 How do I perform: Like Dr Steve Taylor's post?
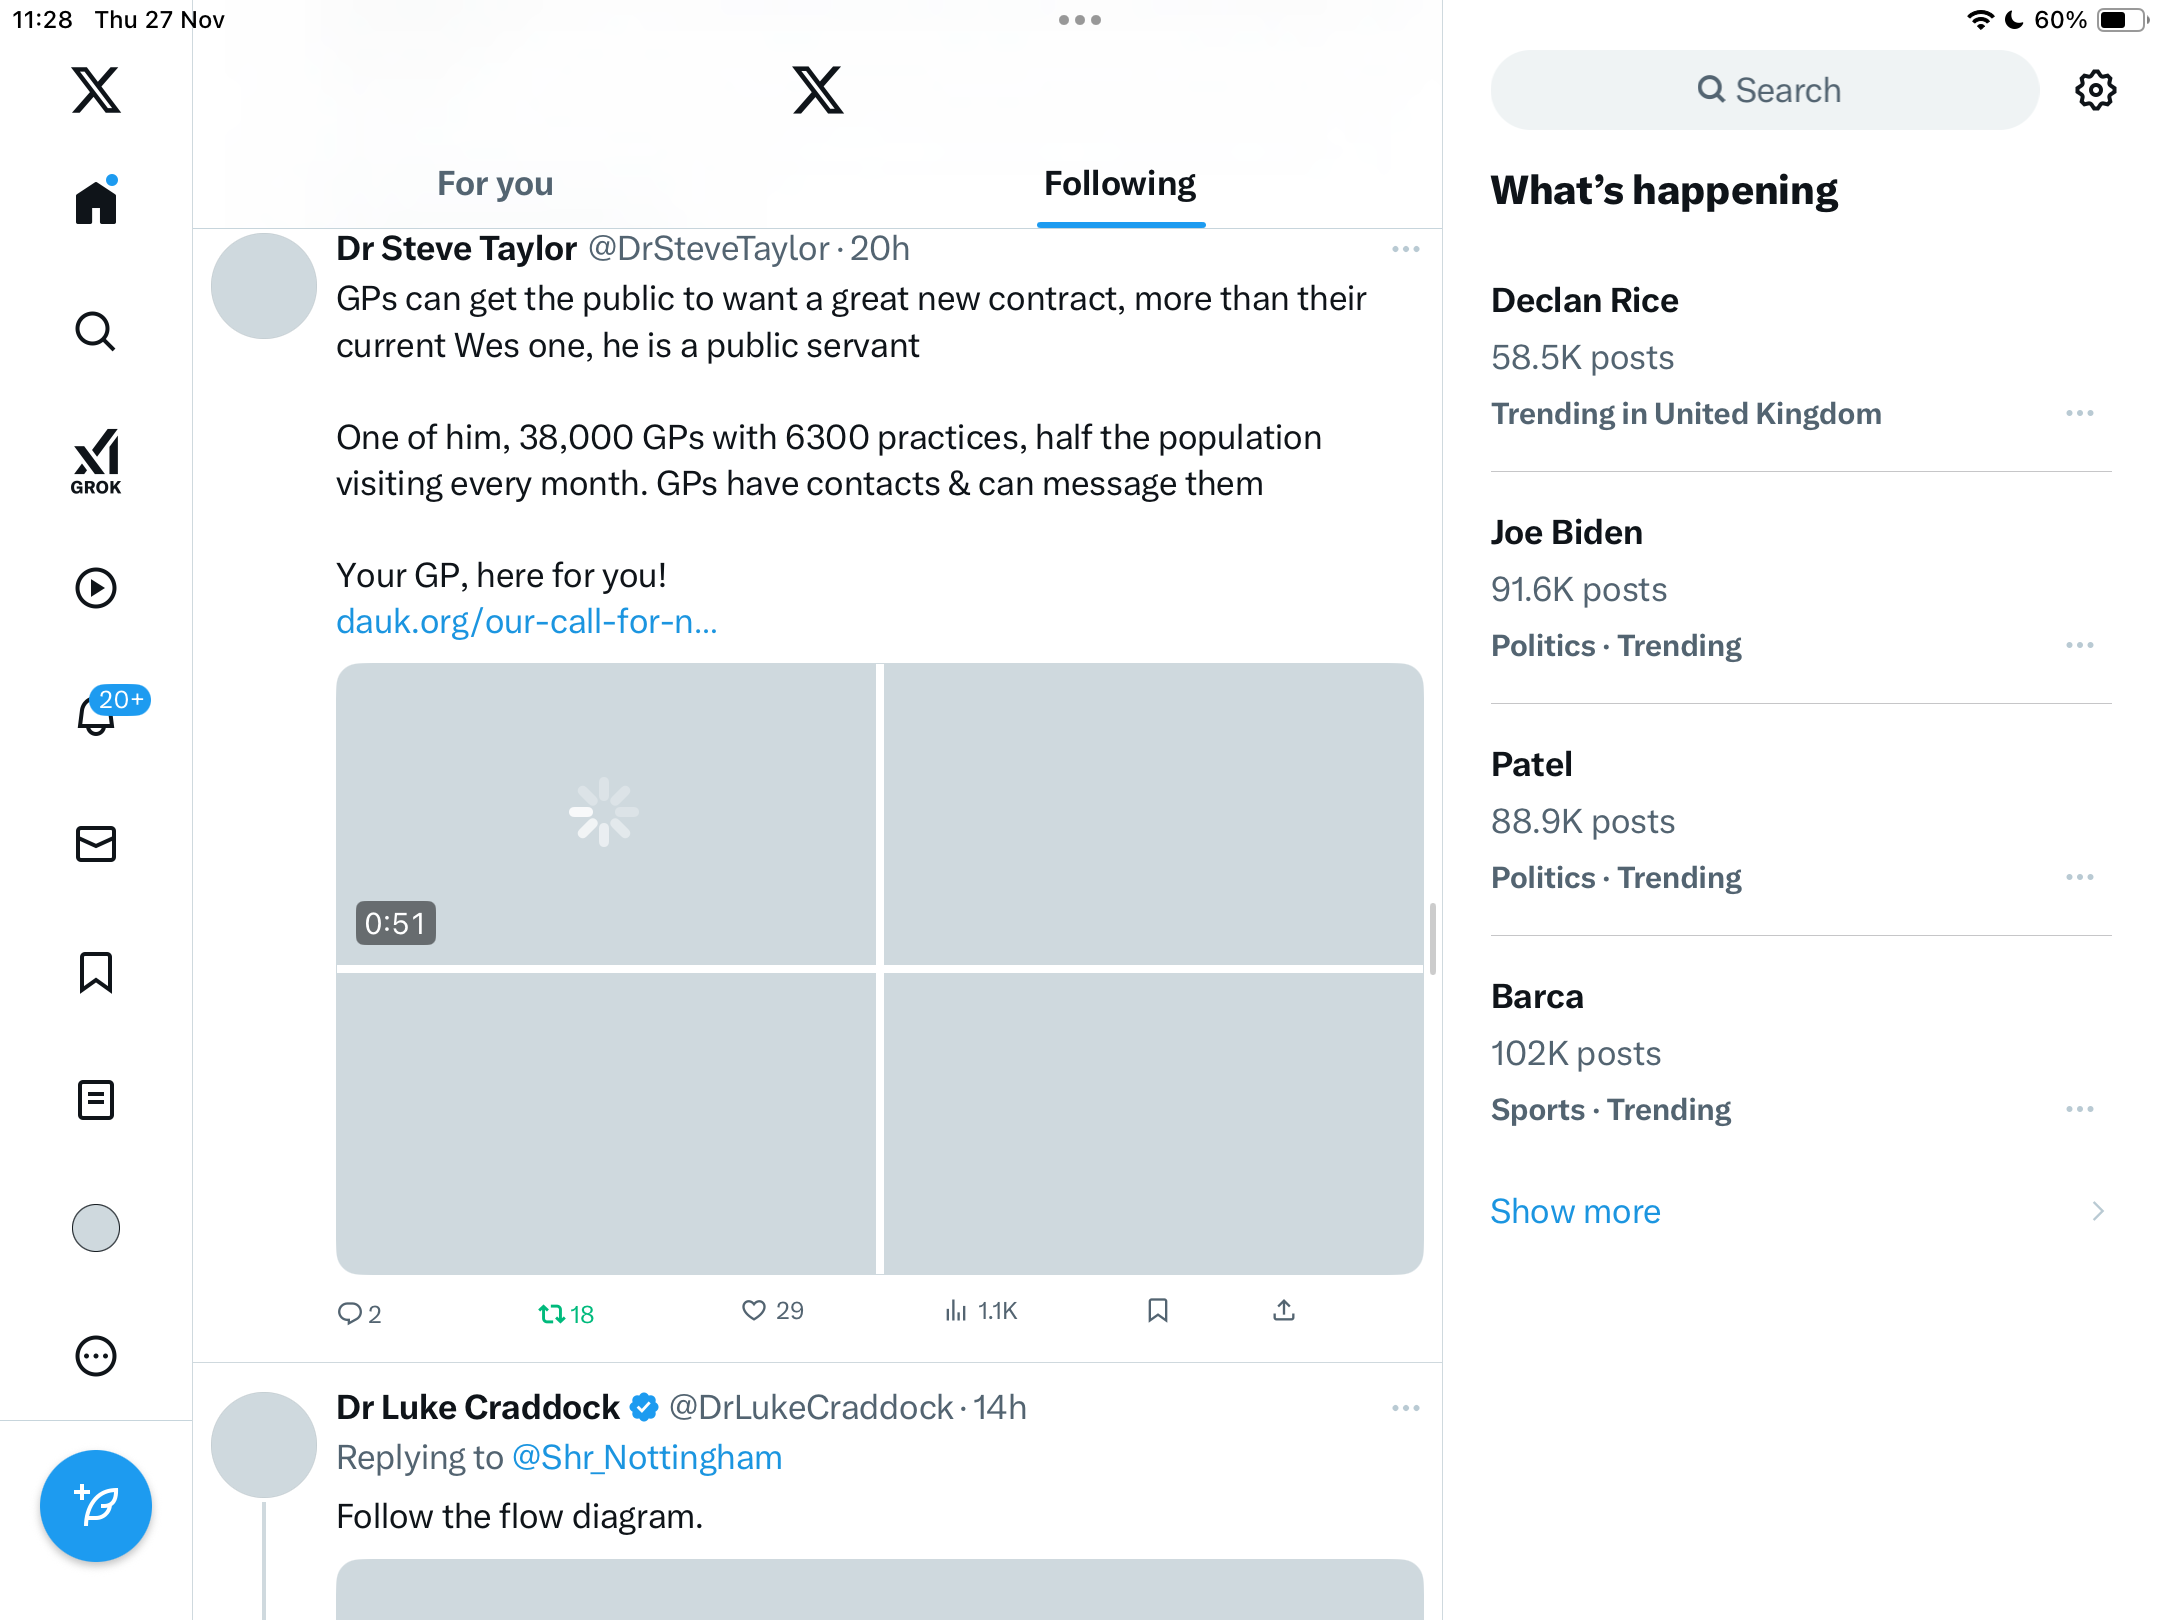(754, 1310)
